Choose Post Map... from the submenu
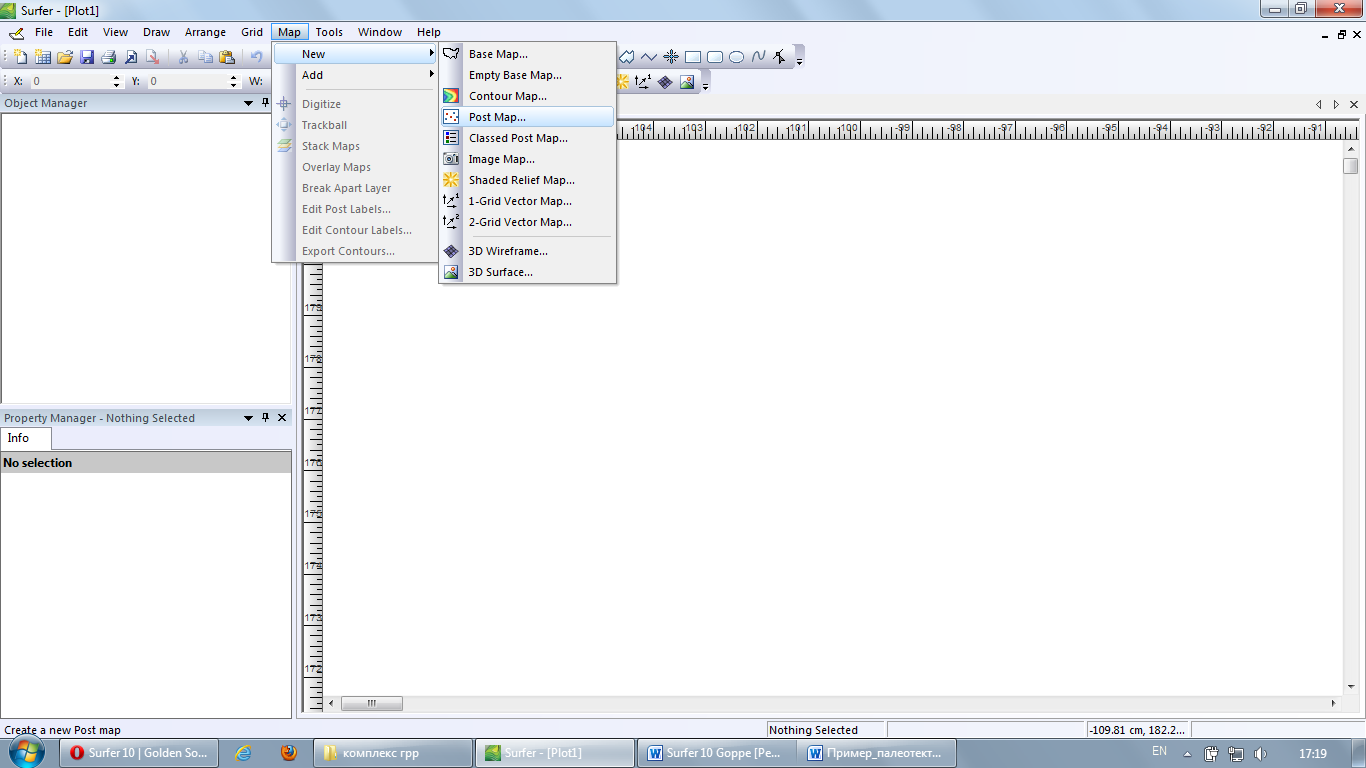Viewport: 1366px width, 768px height. tap(527, 117)
